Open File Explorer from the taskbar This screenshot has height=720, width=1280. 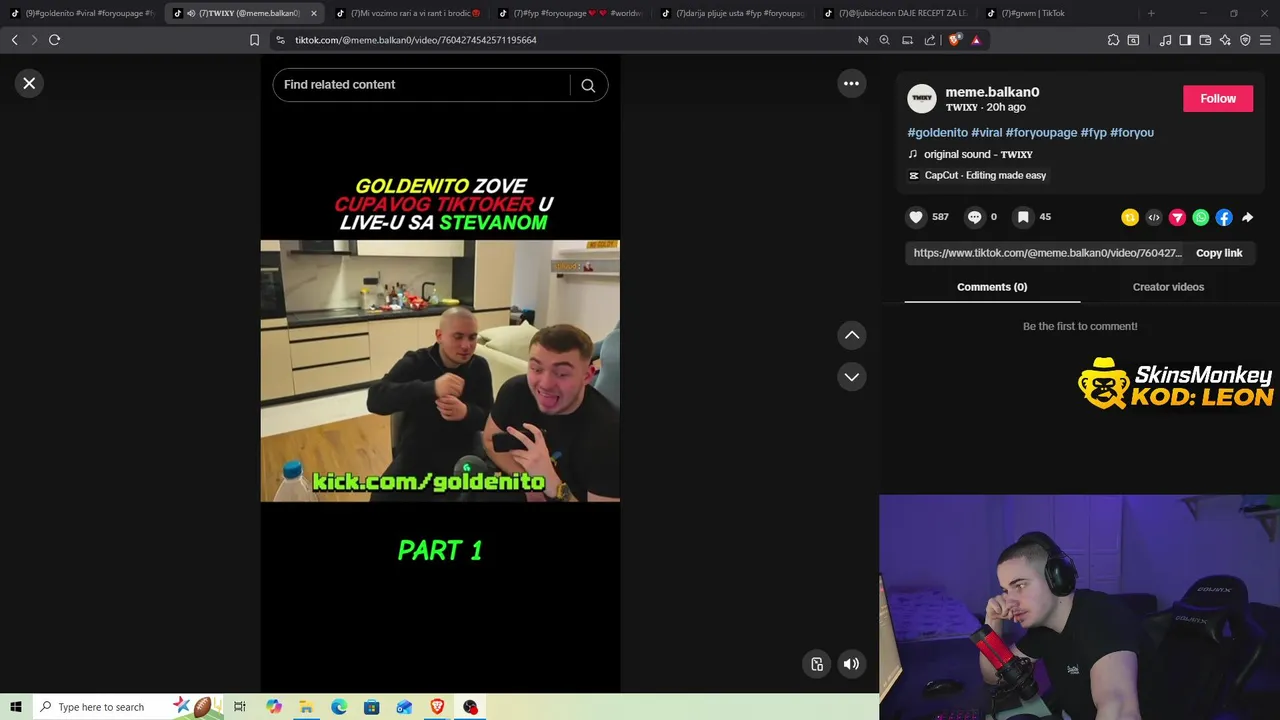click(306, 707)
